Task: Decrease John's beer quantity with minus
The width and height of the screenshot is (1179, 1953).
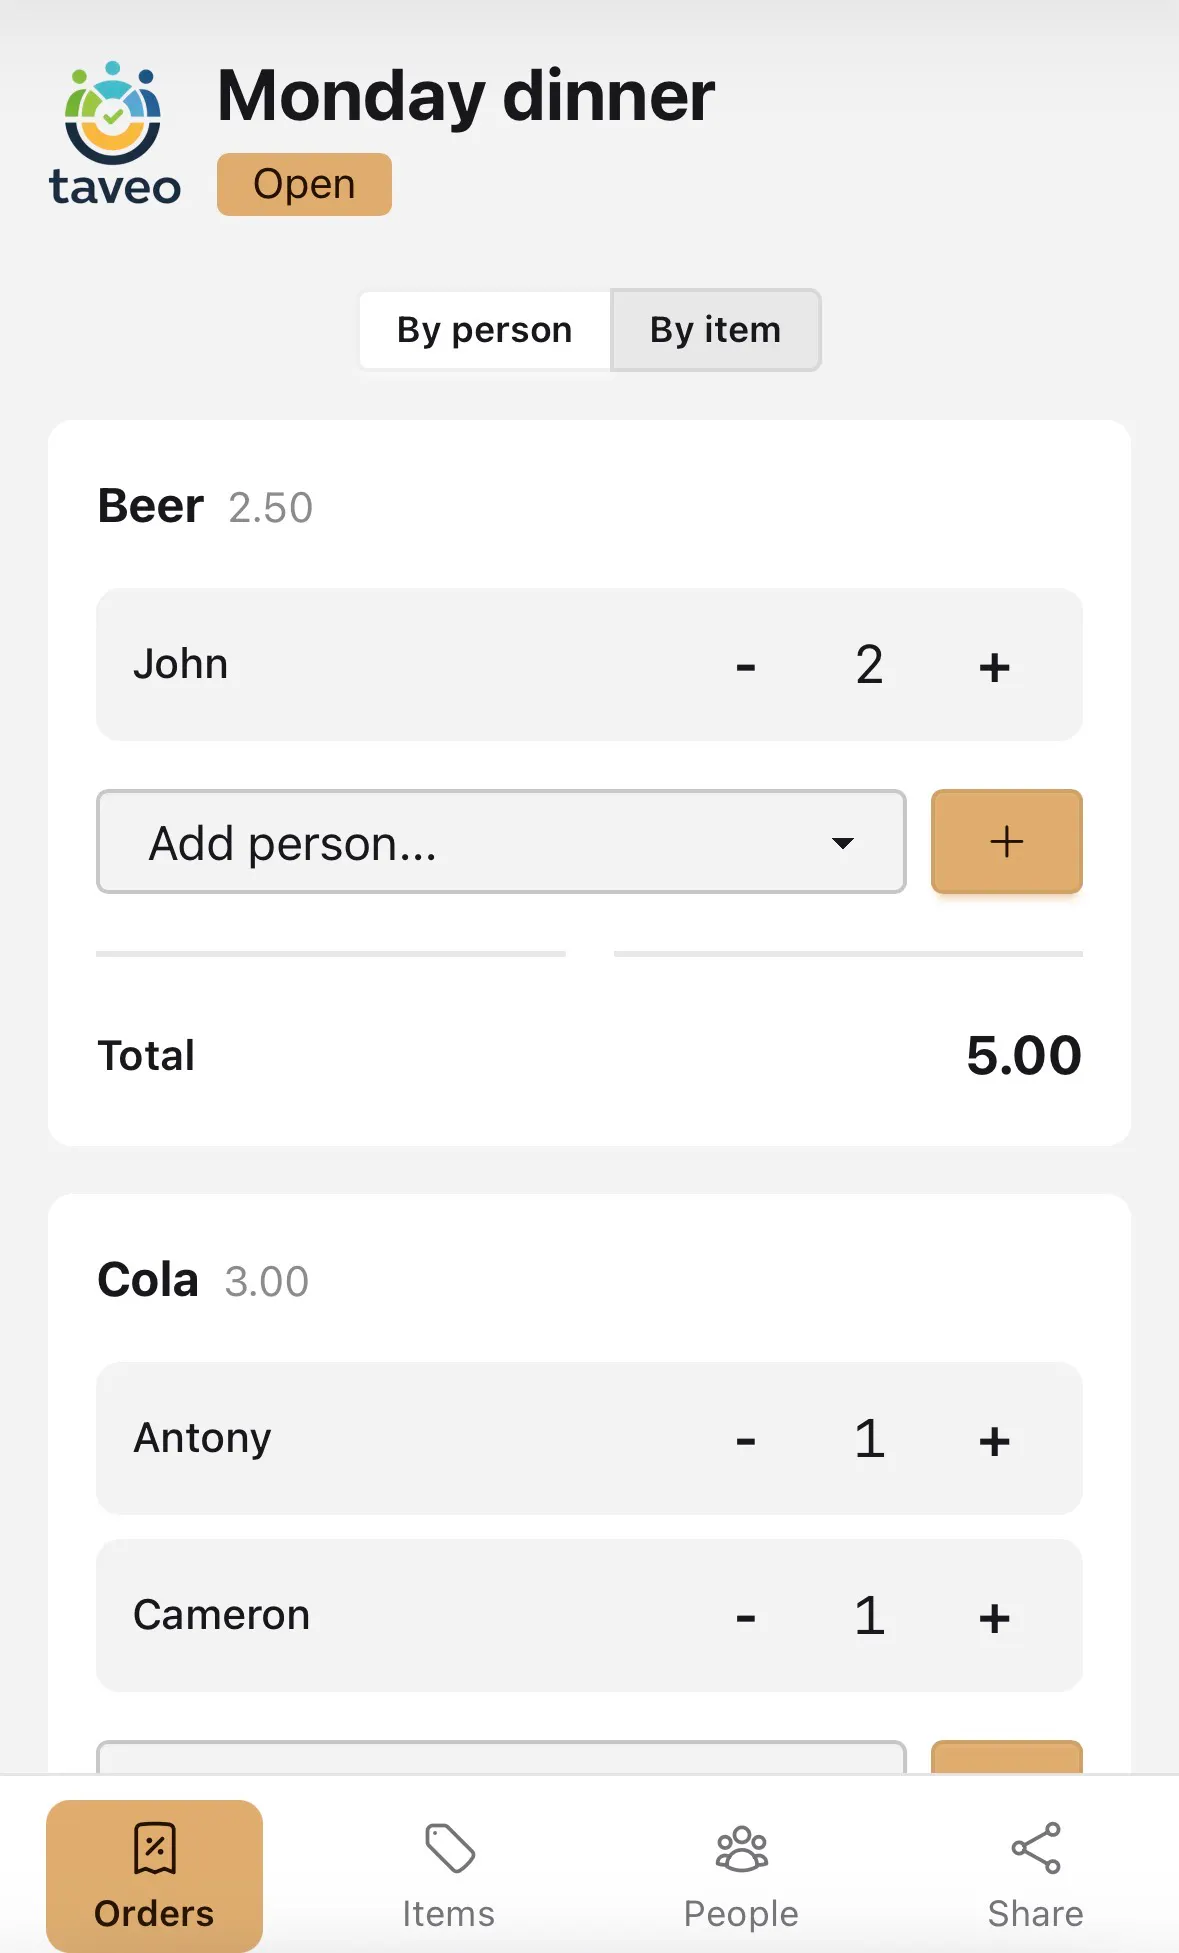Action: (x=745, y=666)
